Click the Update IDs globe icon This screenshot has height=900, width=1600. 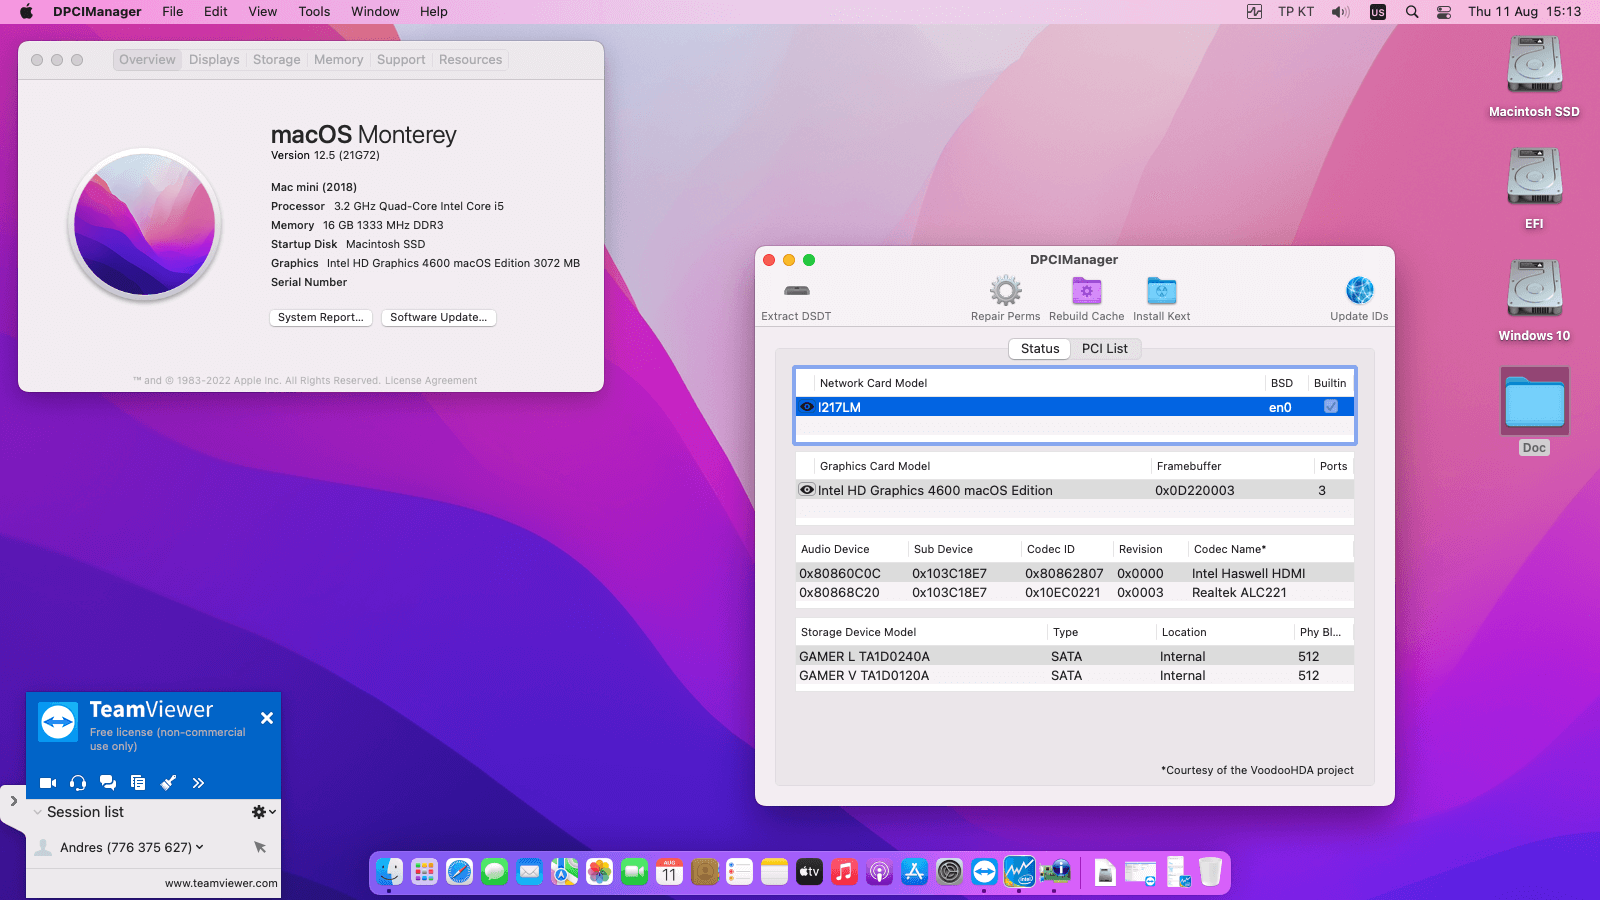coord(1359,291)
